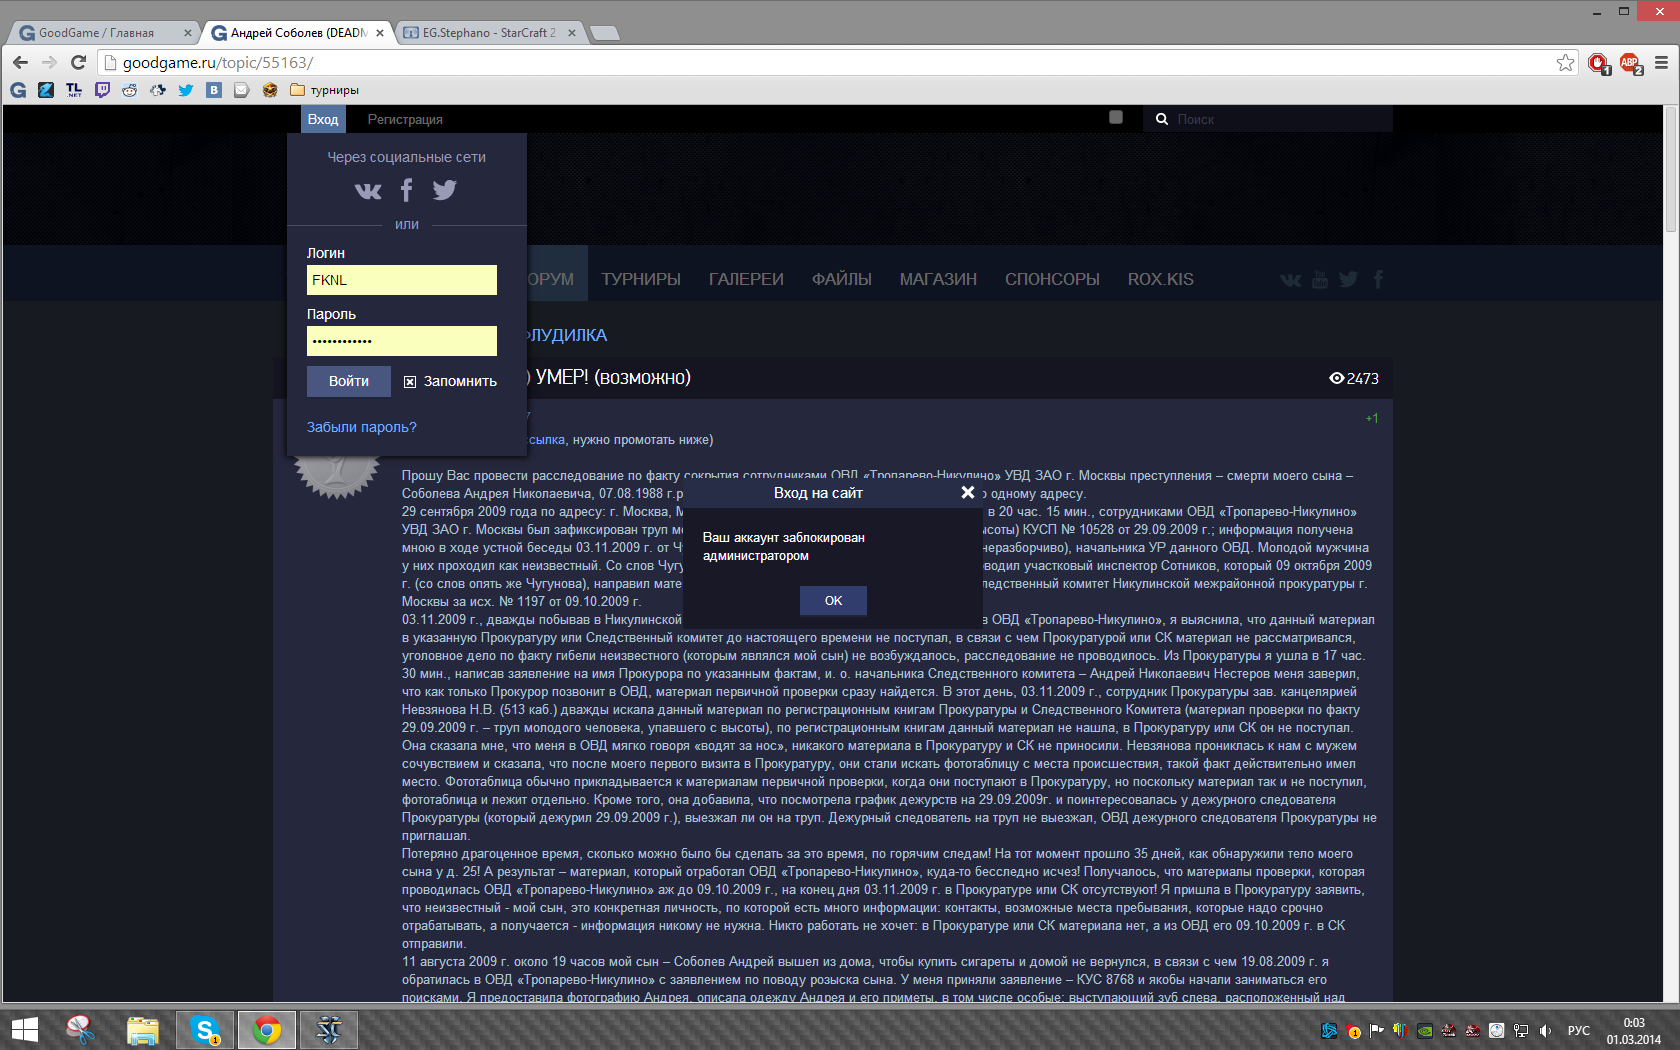Open the ОЛУДИЛКА forum section link

point(566,335)
